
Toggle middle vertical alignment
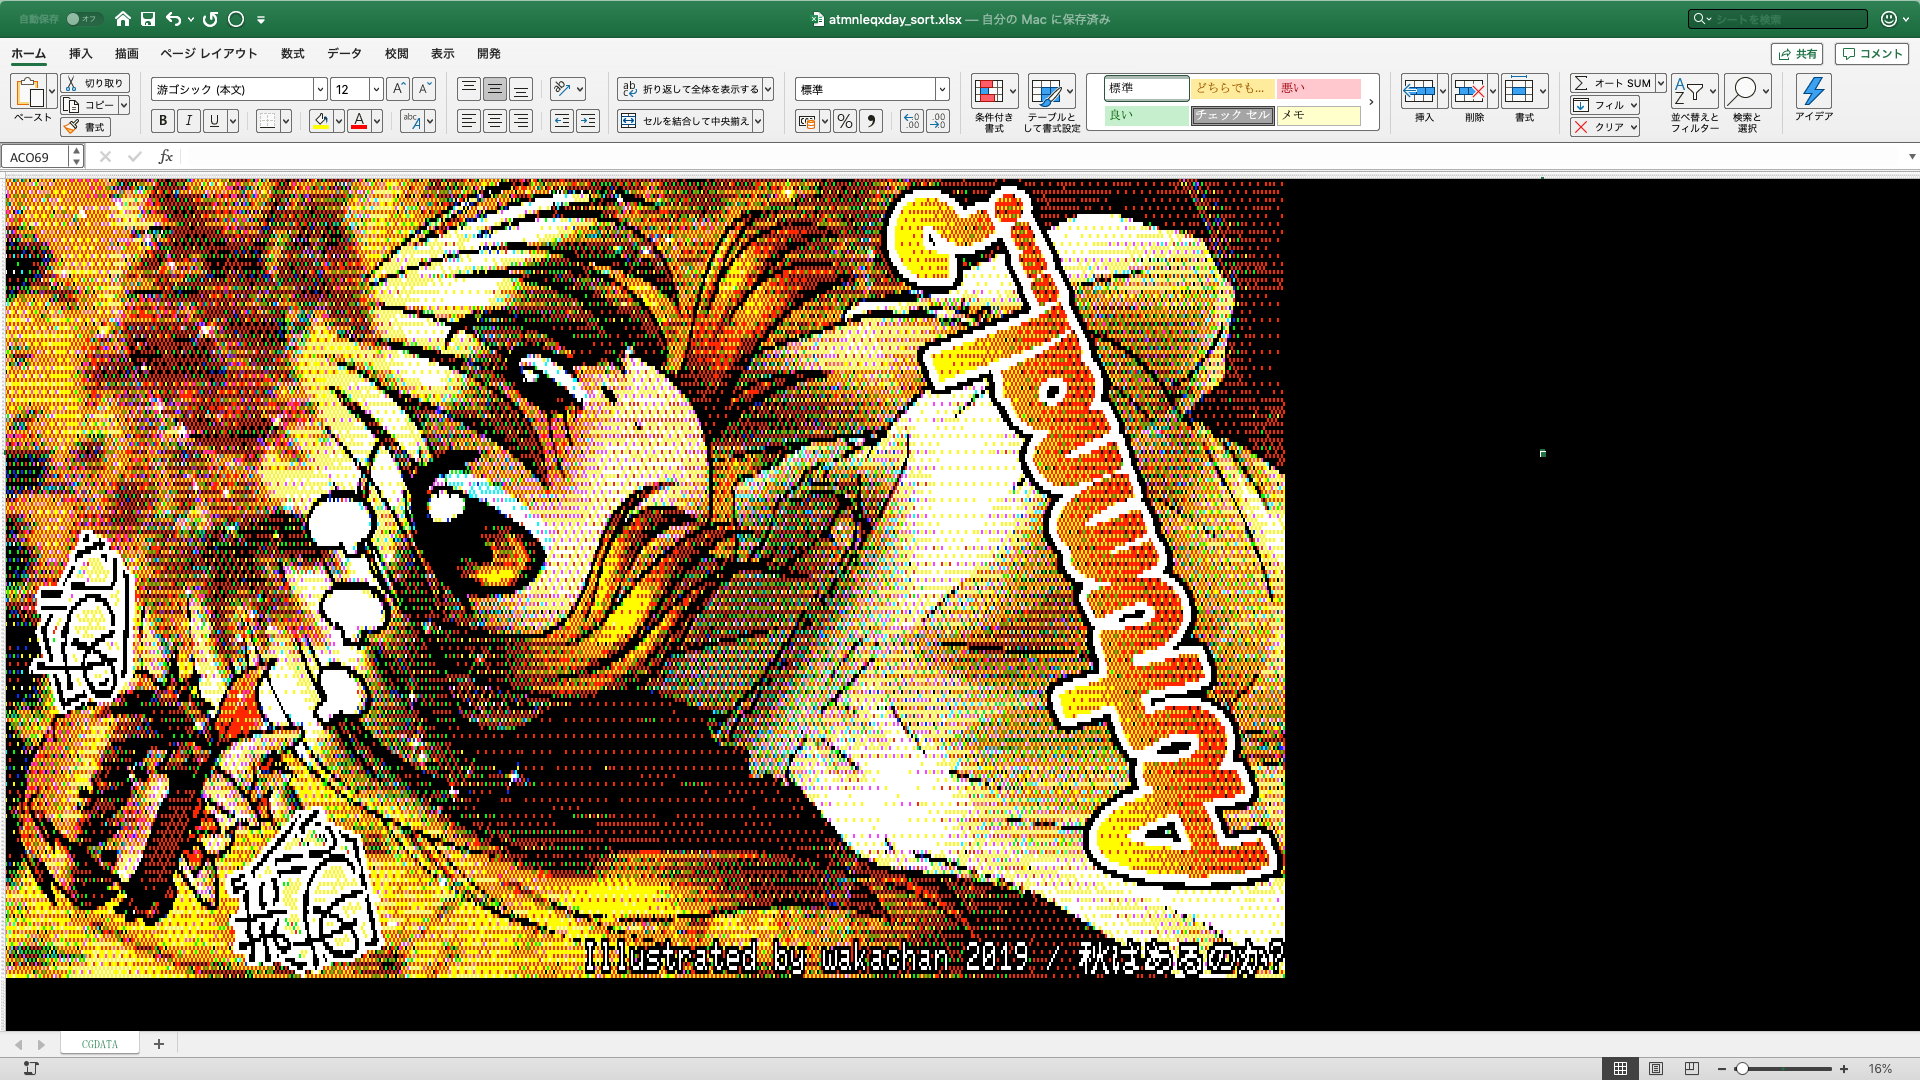pyautogui.click(x=495, y=89)
